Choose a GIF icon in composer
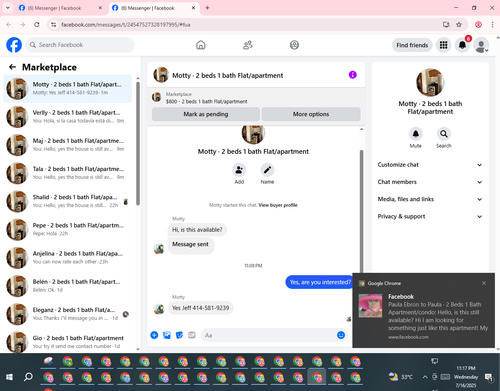 pyautogui.click(x=192, y=335)
